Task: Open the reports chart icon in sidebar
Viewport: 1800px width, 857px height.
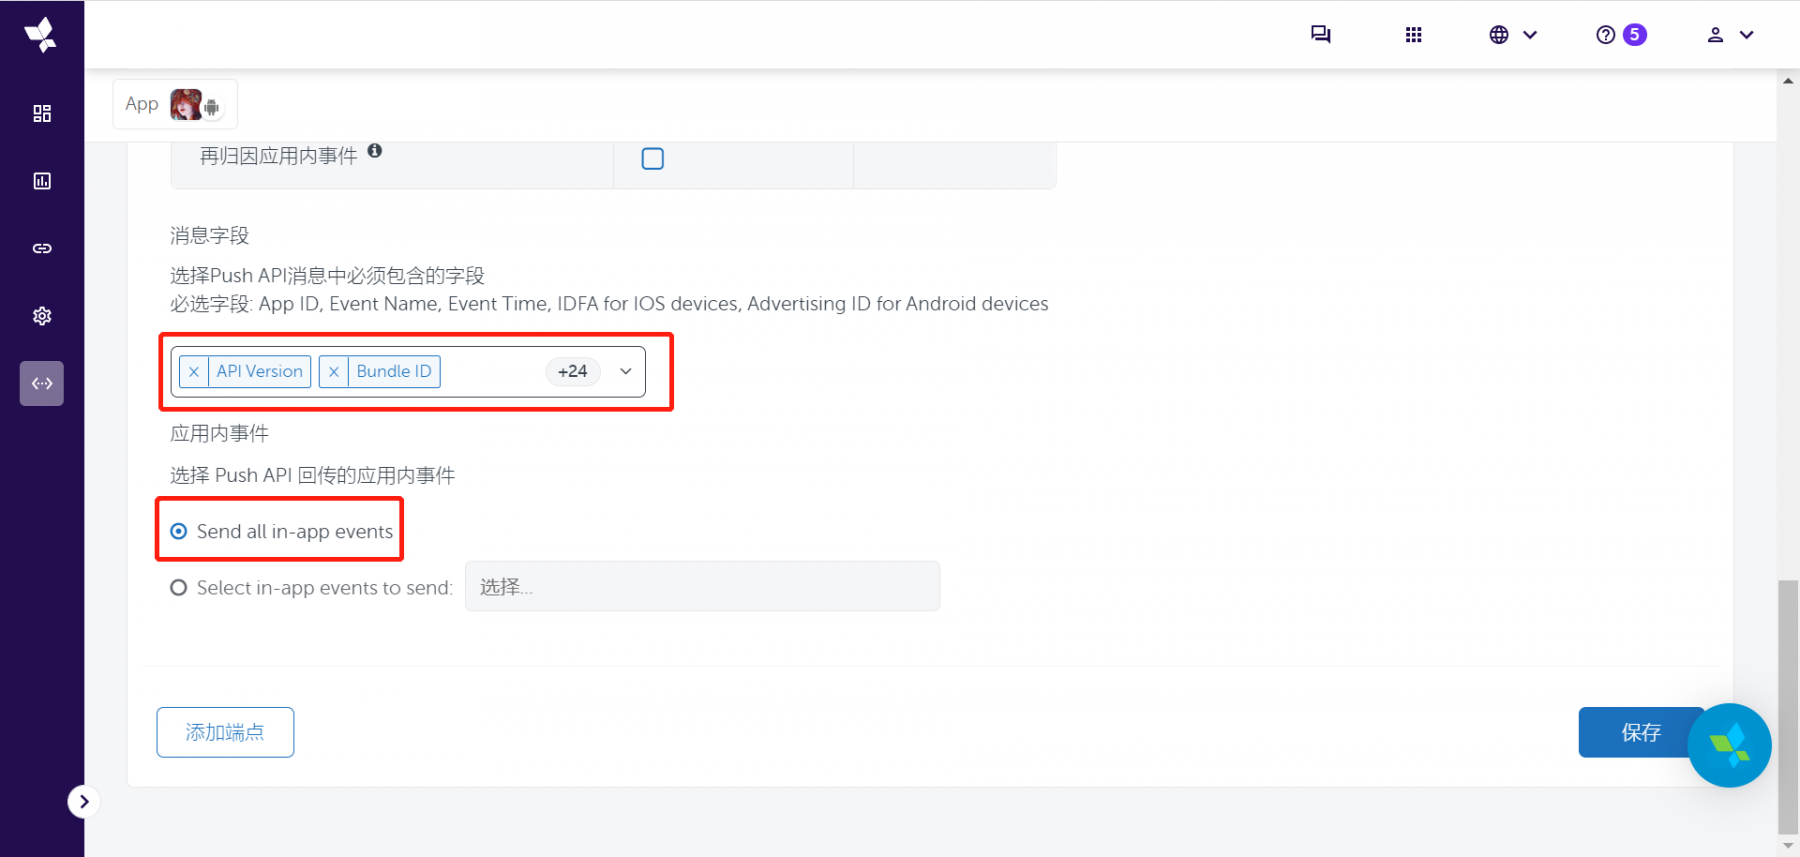Action: 42,181
